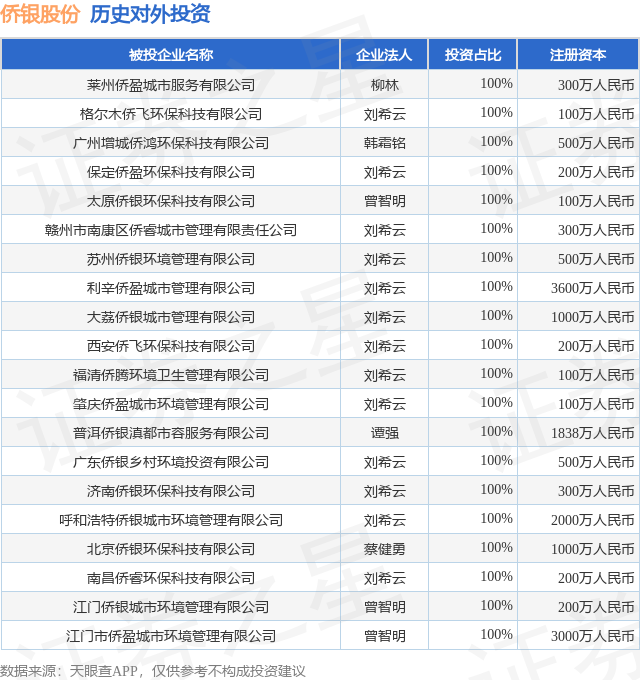The image size is (640, 680).
Task: Click 3600万人民币 registered capital value
Action: click(592, 288)
